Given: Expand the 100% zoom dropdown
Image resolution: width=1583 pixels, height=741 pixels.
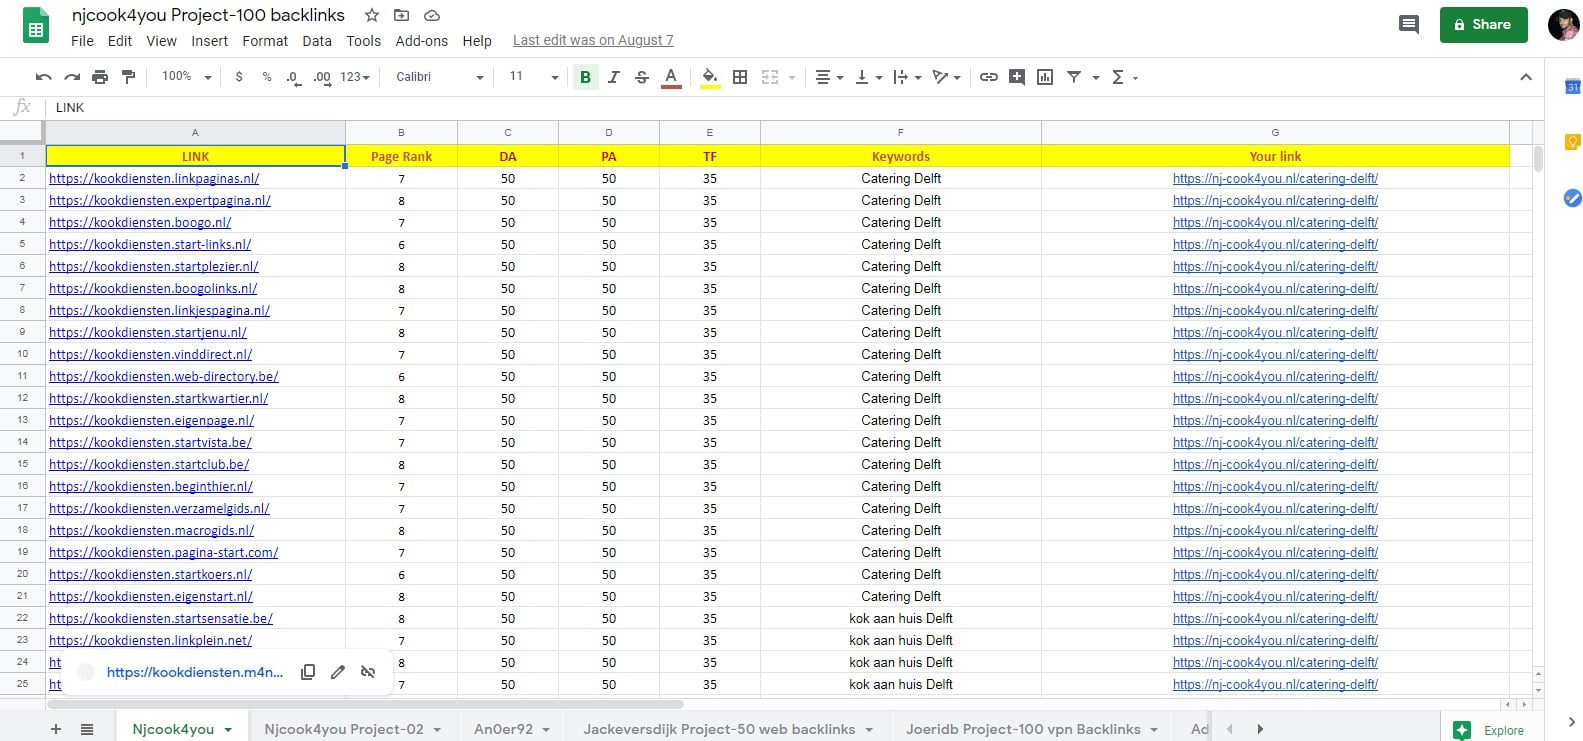Looking at the screenshot, I should coord(187,77).
